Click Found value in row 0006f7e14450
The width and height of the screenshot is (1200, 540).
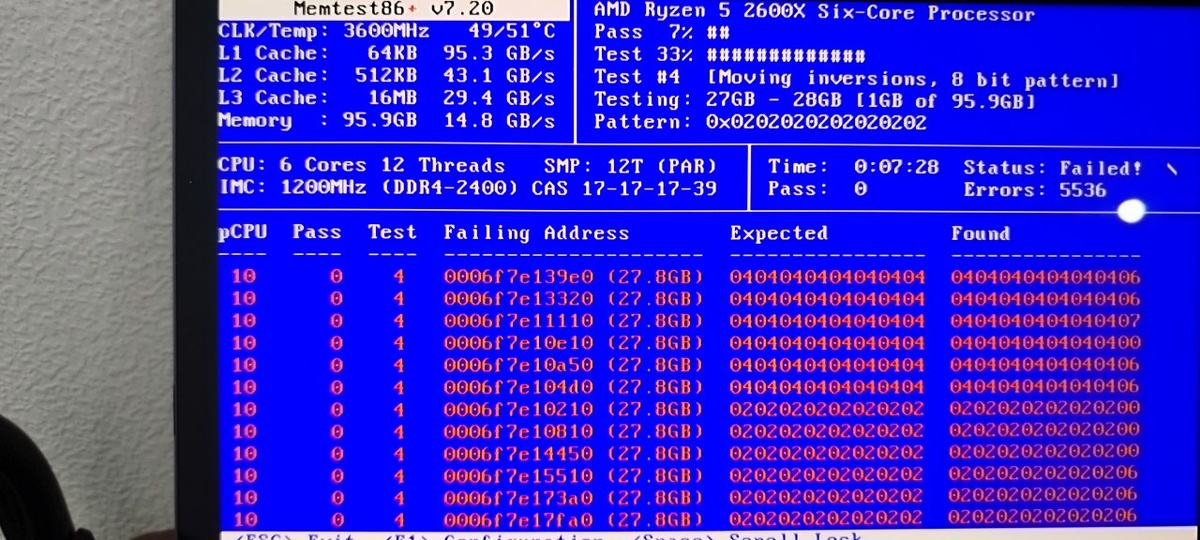pos(1044,452)
